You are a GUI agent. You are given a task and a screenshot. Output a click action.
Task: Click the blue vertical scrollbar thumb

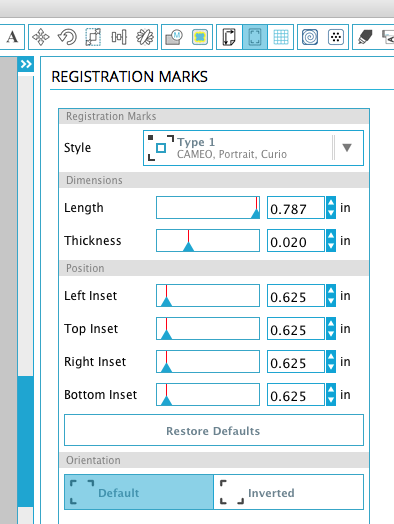pos(25,441)
